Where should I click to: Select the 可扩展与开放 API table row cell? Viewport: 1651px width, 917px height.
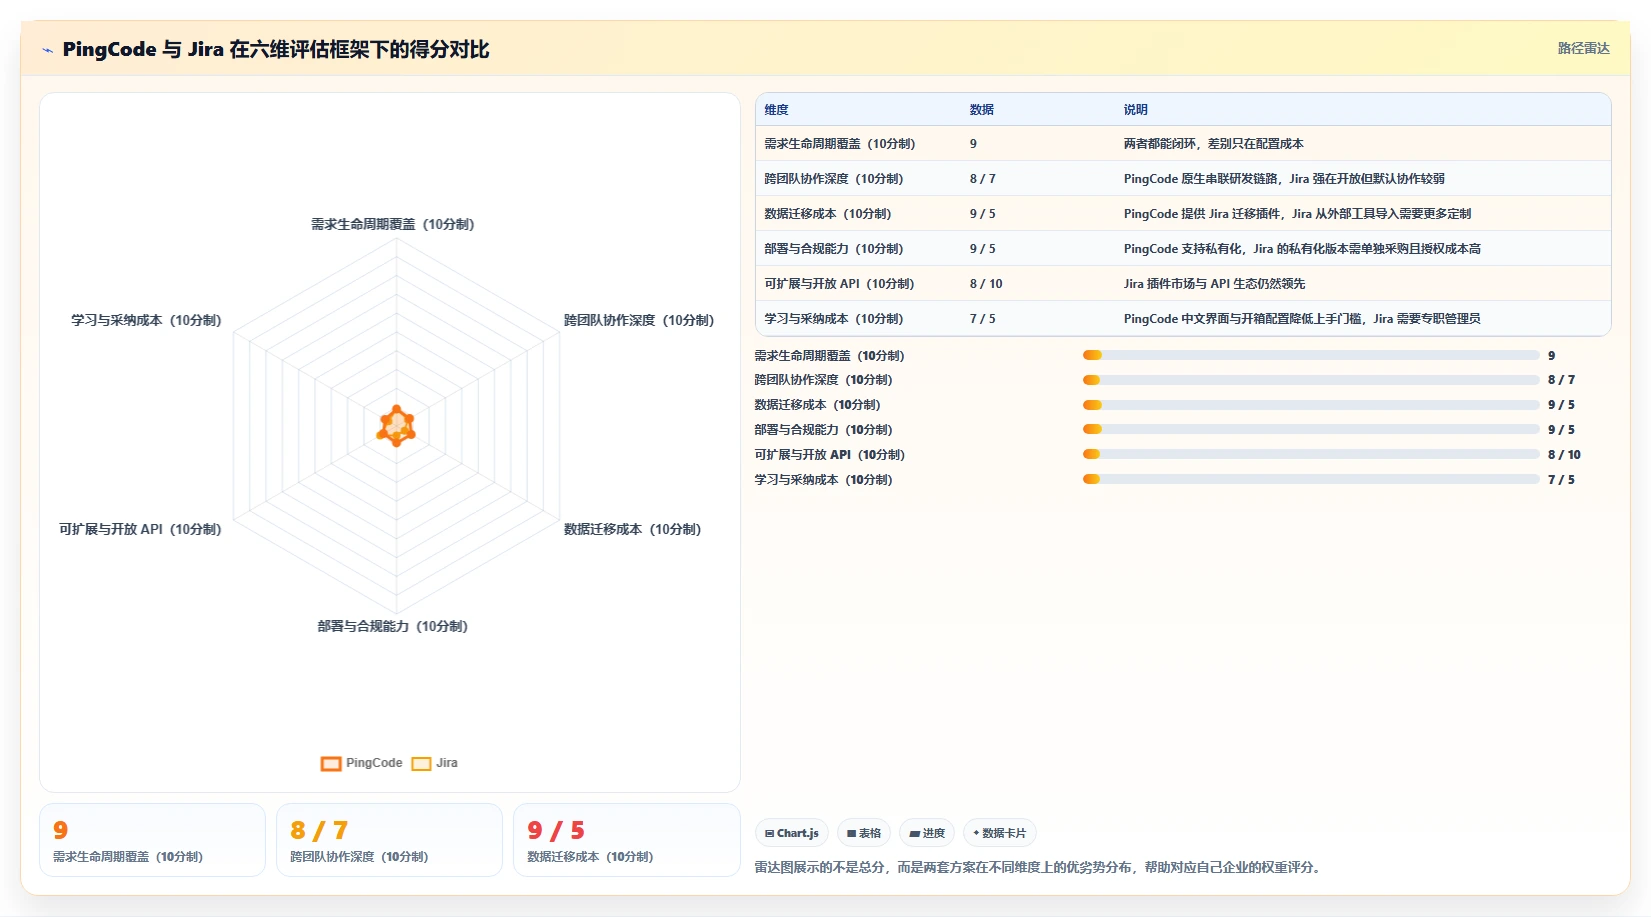840,284
